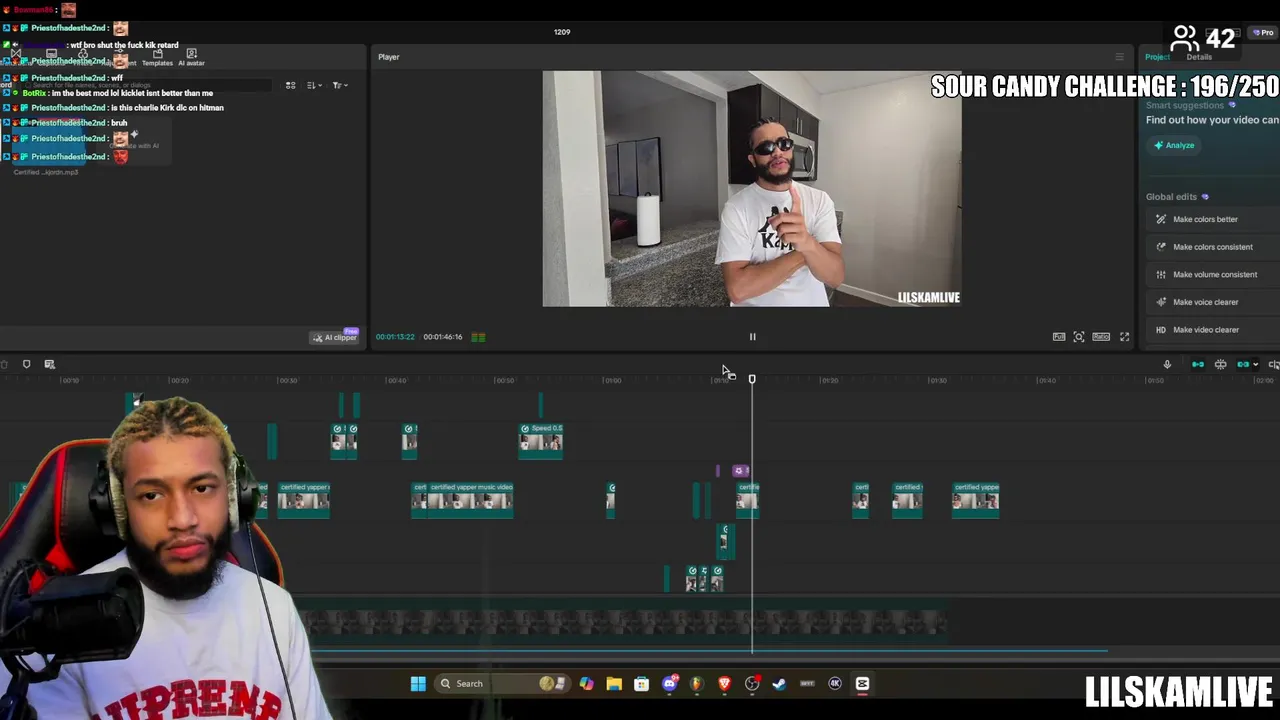
Task: Toggle main track magnet icon
Action: (x=1198, y=364)
